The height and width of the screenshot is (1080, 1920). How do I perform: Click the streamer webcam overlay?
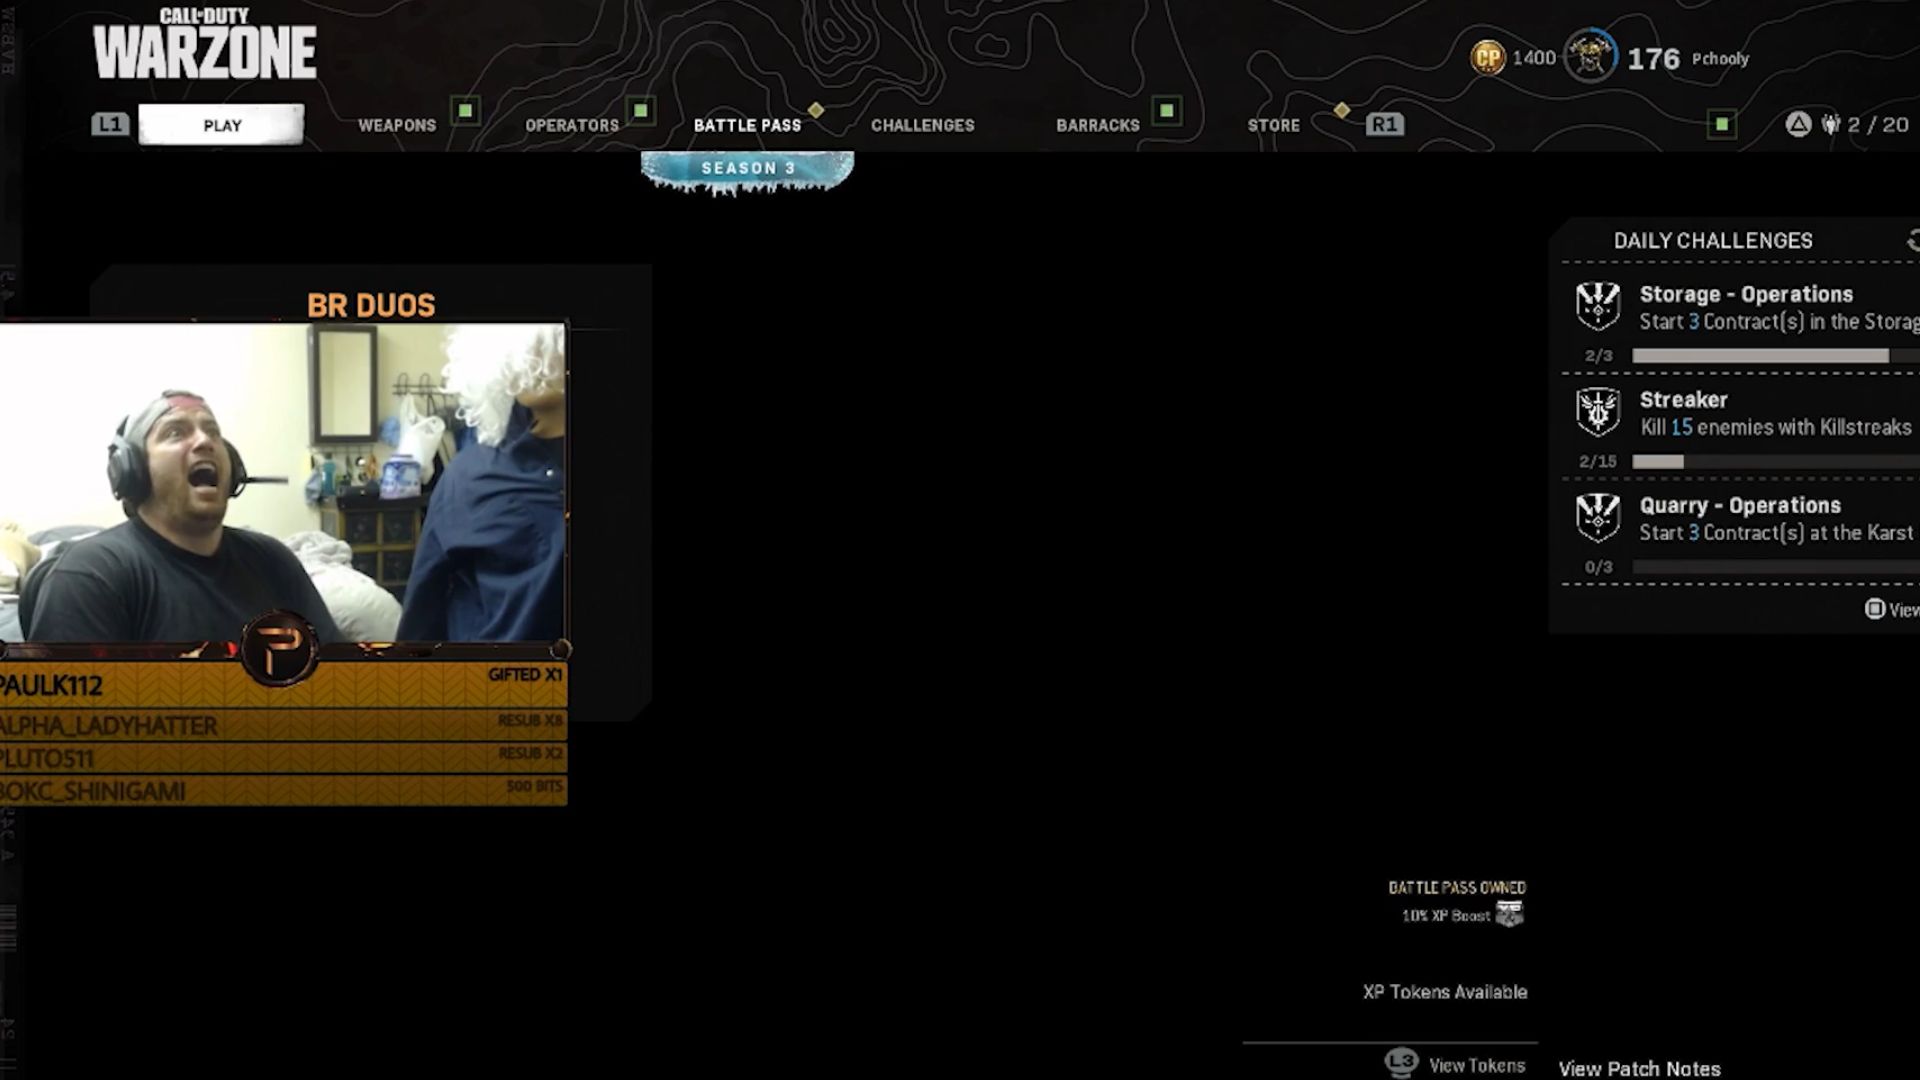pyautogui.click(x=282, y=482)
